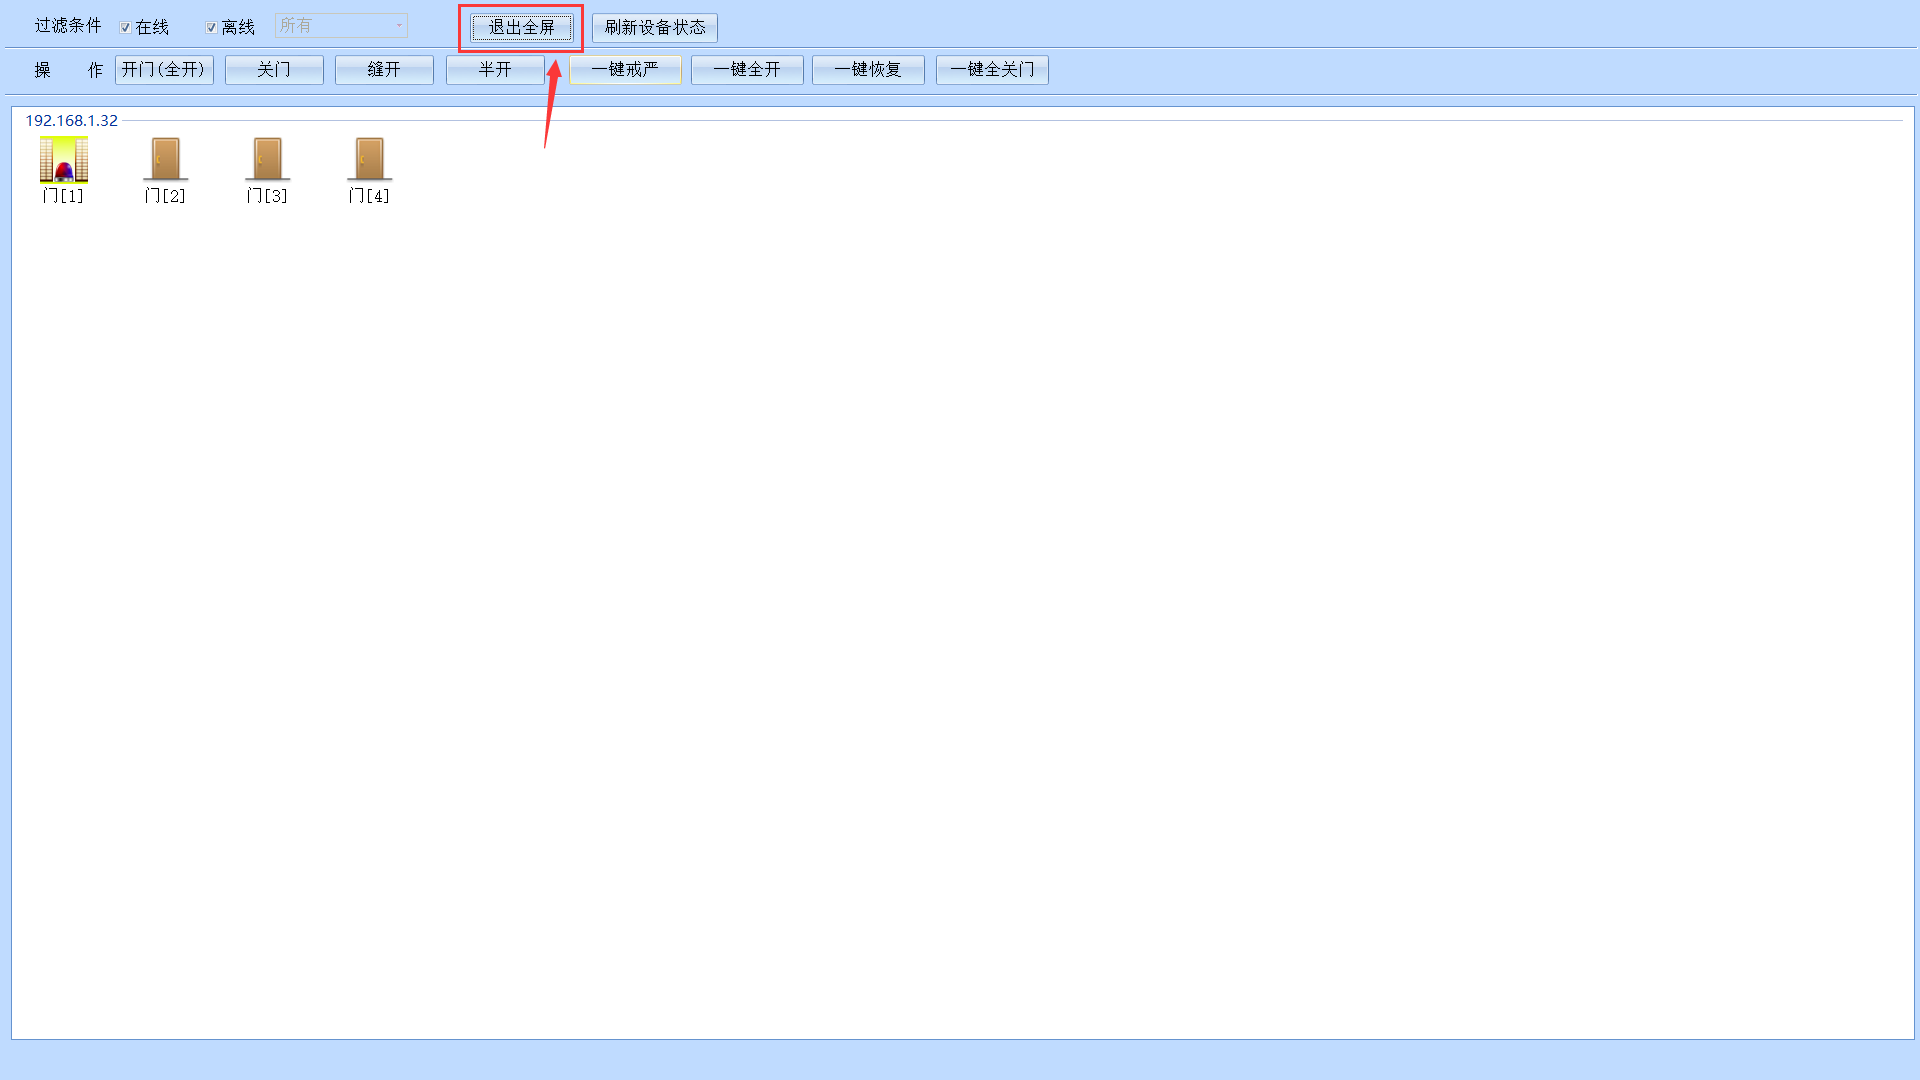1920x1080 pixels.
Task: Activate the 一键戒严 lockdown button
Action: (x=625, y=70)
